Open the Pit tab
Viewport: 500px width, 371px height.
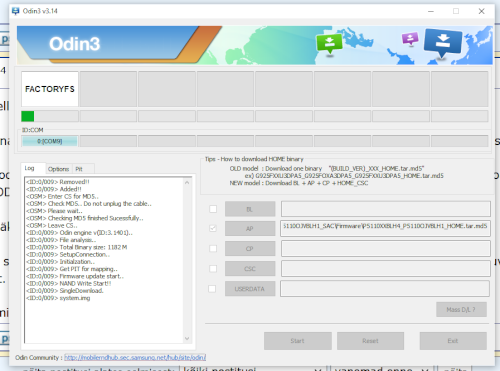pyautogui.click(x=79, y=169)
